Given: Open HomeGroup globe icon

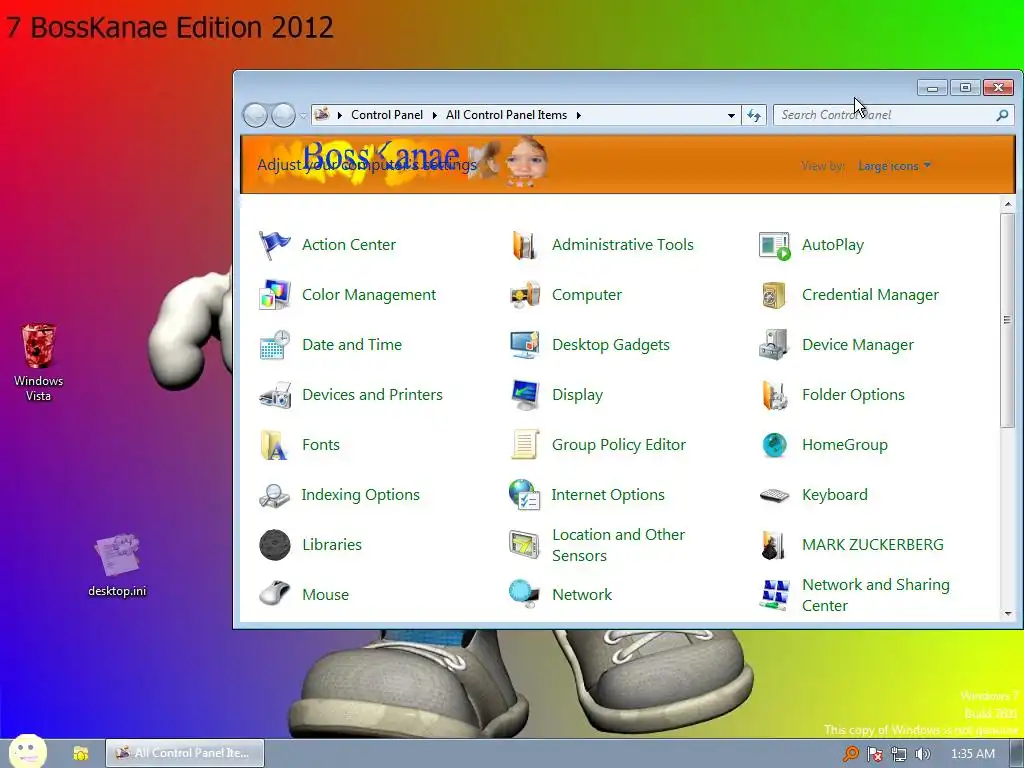Looking at the screenshot, I should point(775,445).
